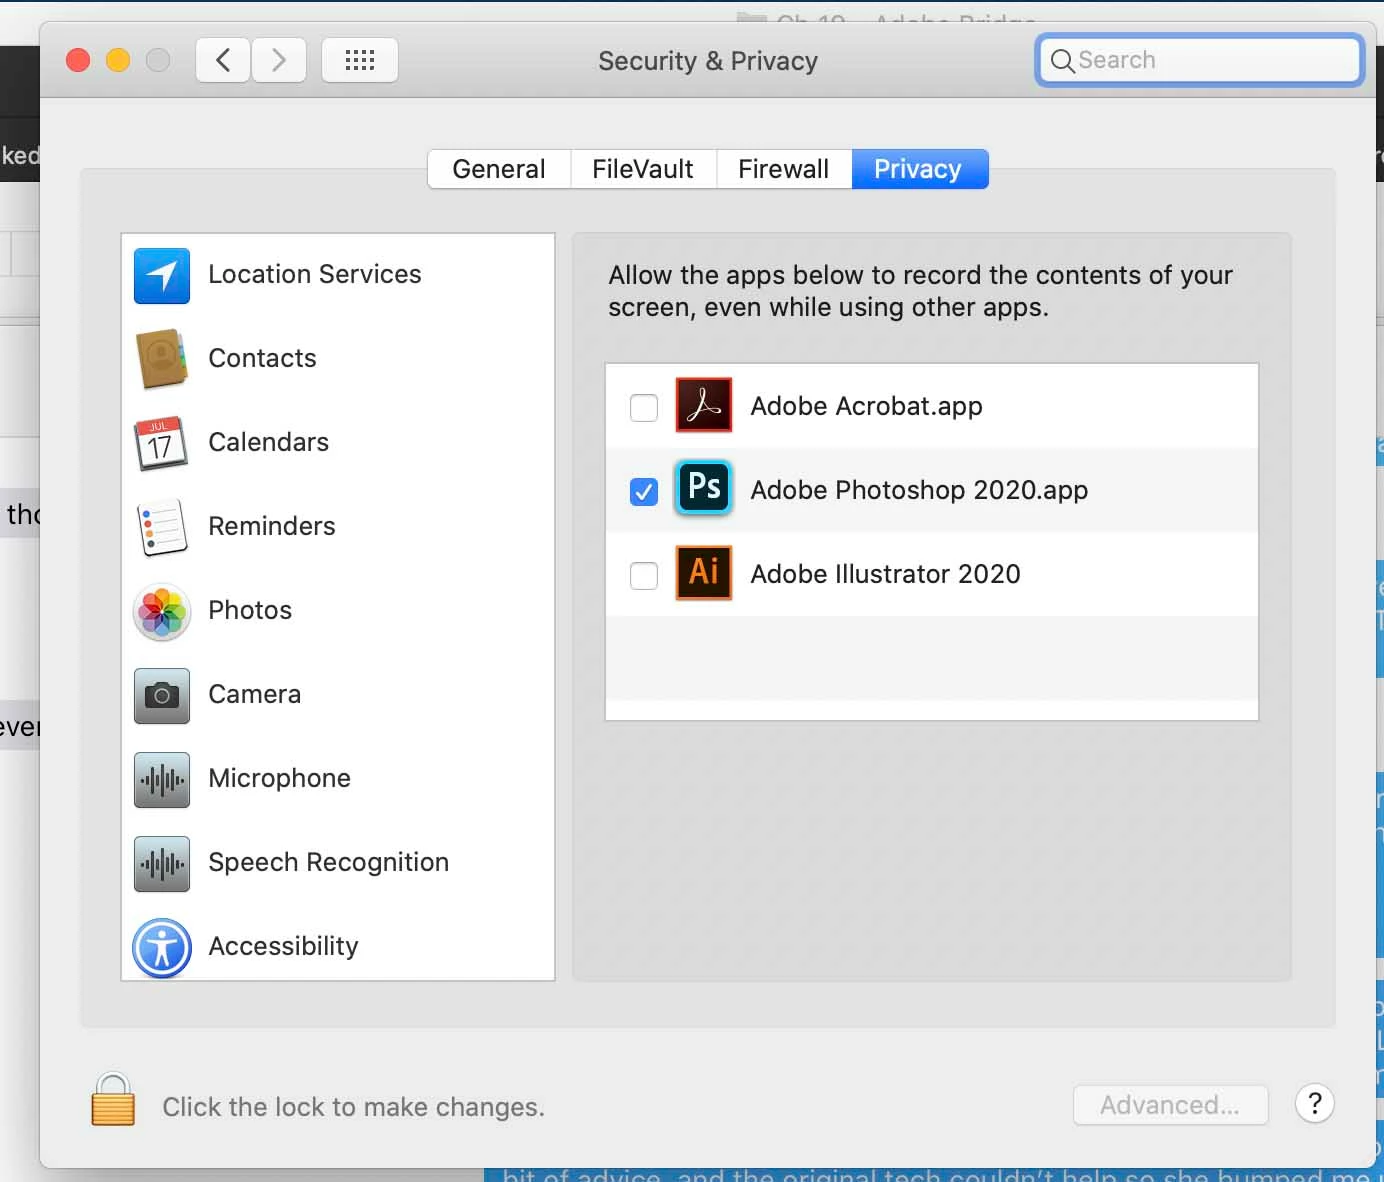
Task: Click the magnifying glass in search field
Action: (1063, 61)
